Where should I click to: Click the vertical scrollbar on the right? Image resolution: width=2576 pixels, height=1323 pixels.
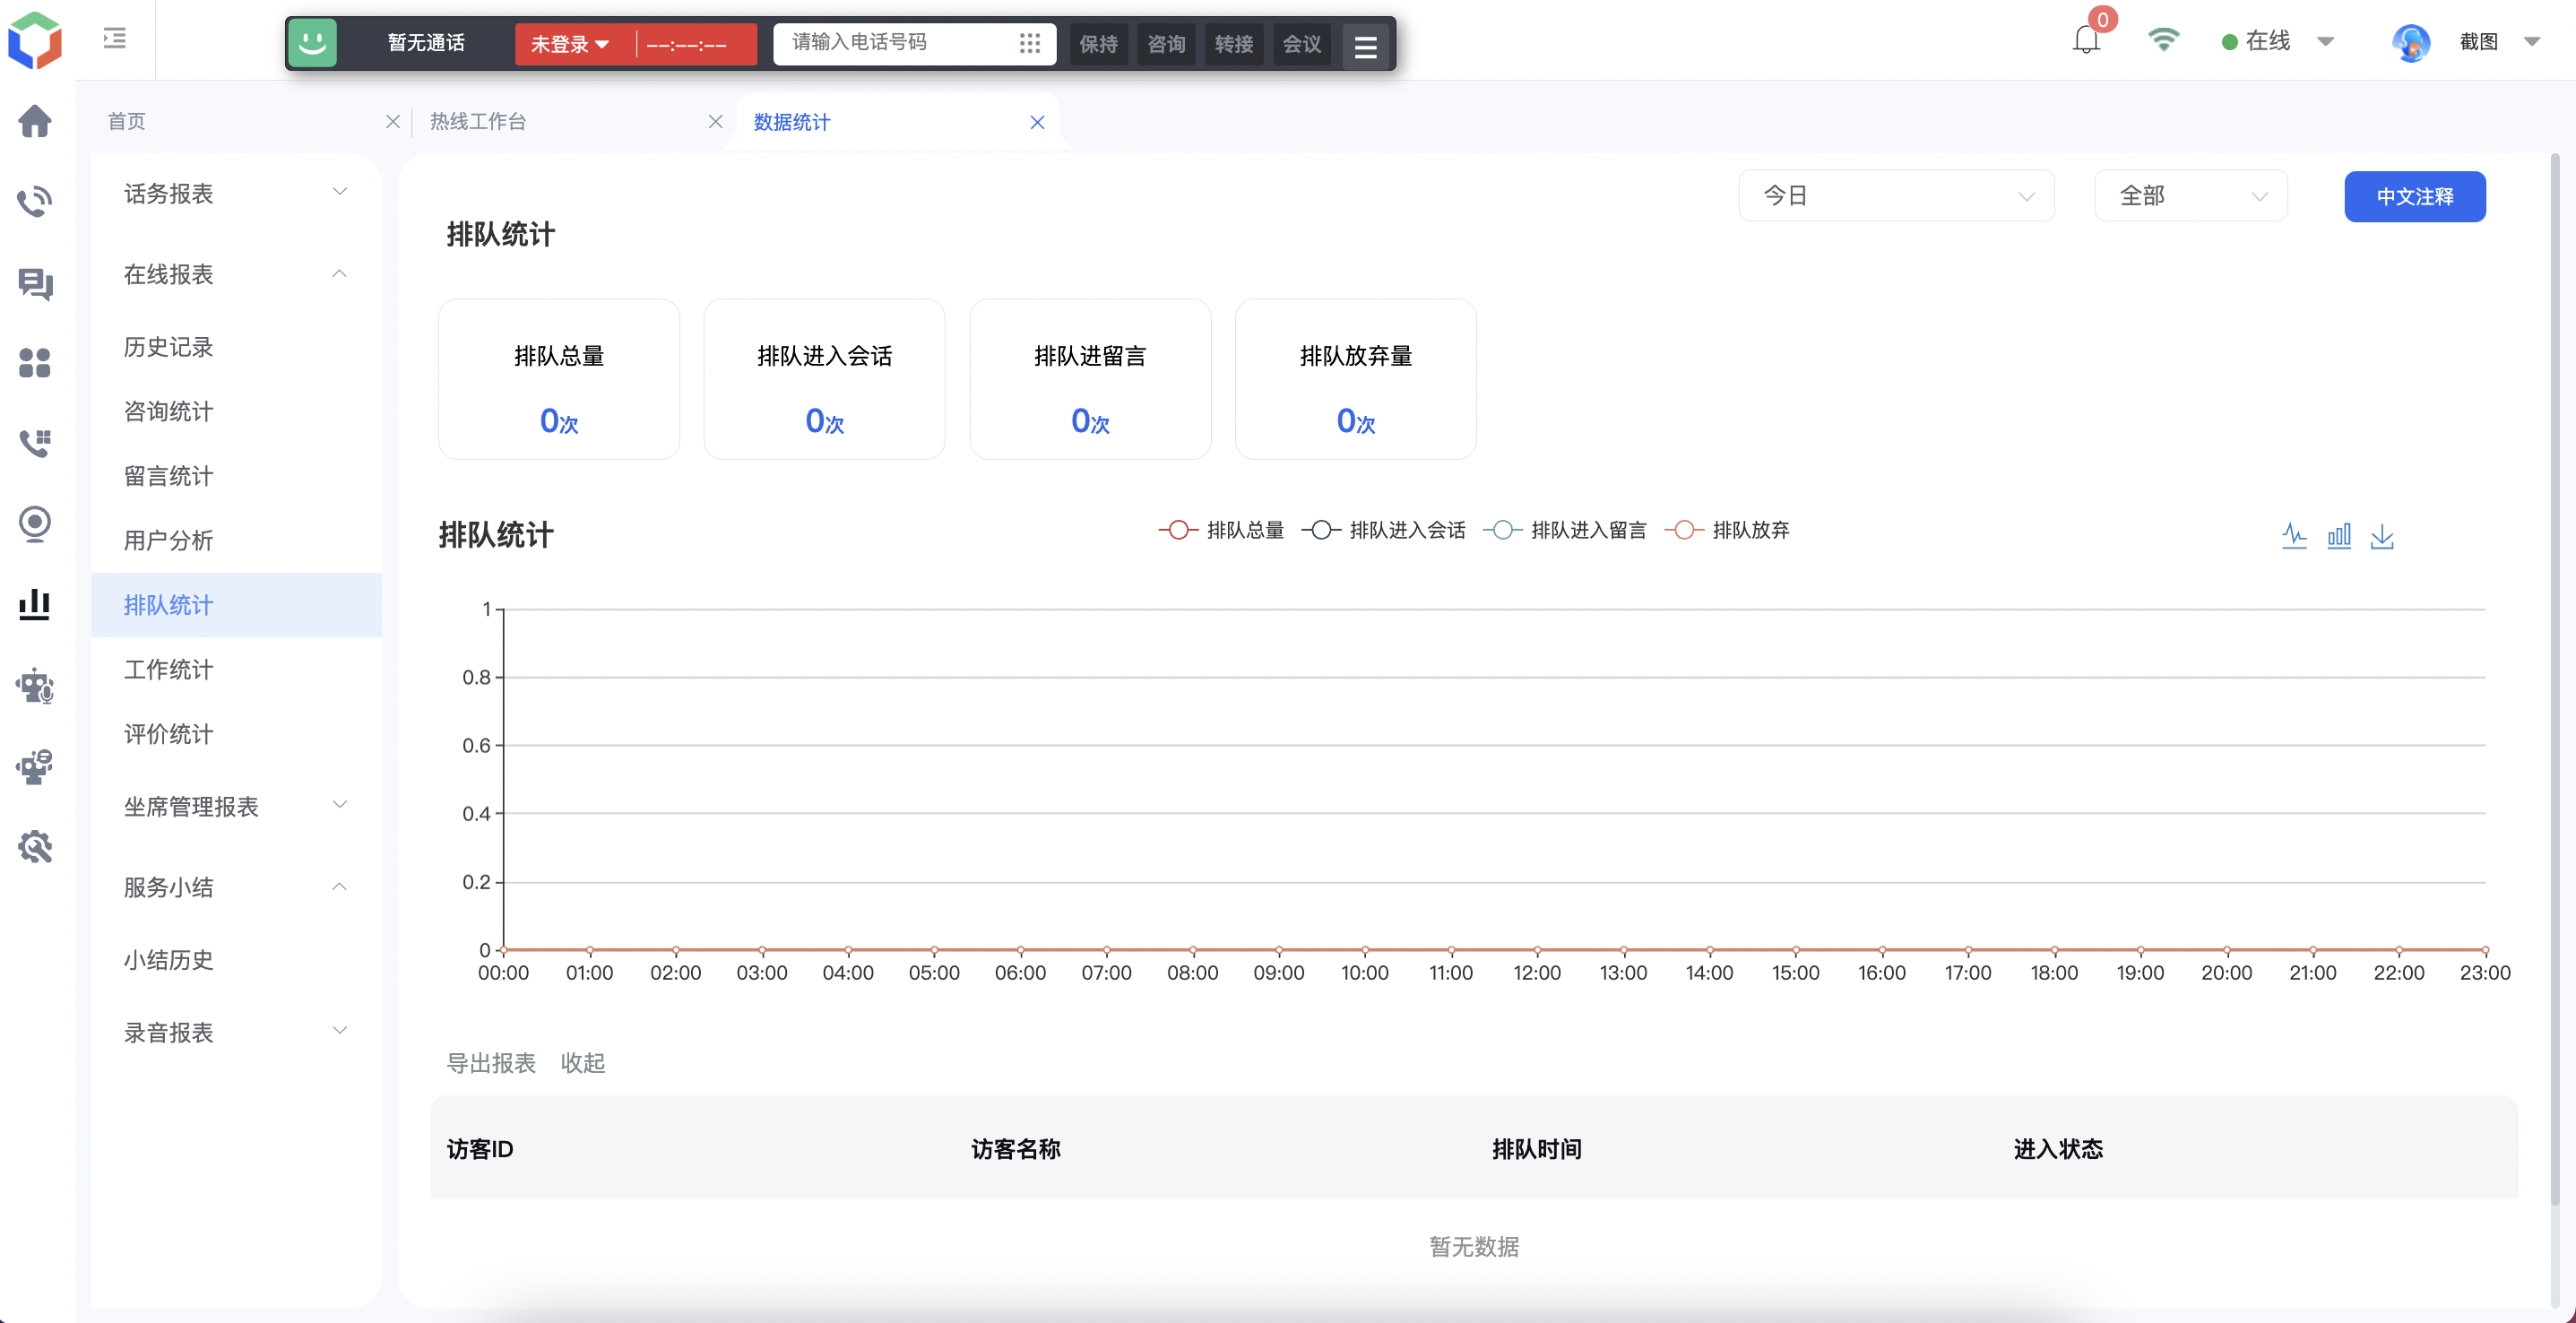2556,680
